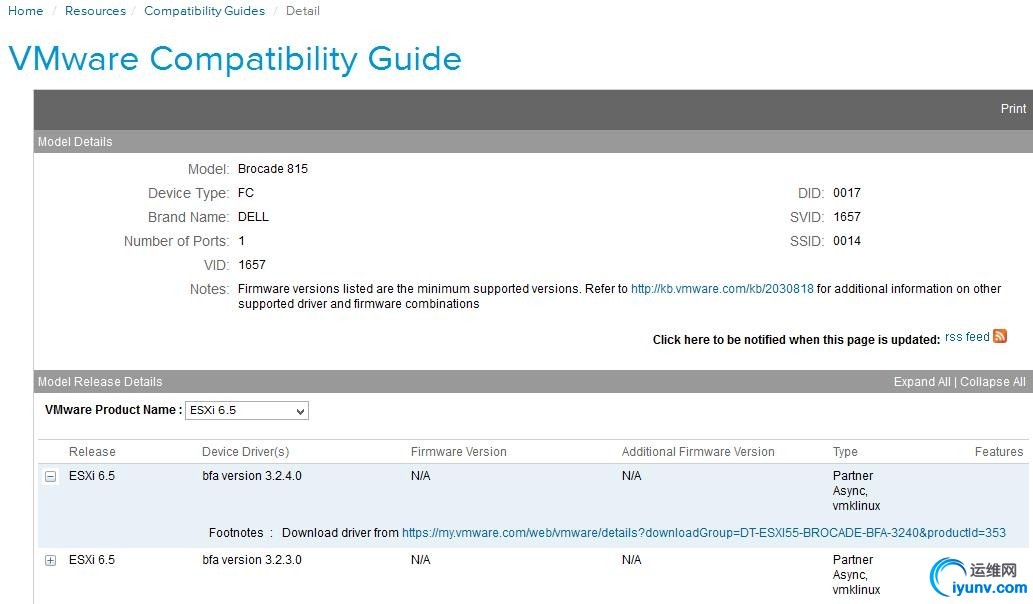This screenshot has height=604, width=1033.
Task: Click the model value 'Brocade 815'
Action: [x=273, y=169]
